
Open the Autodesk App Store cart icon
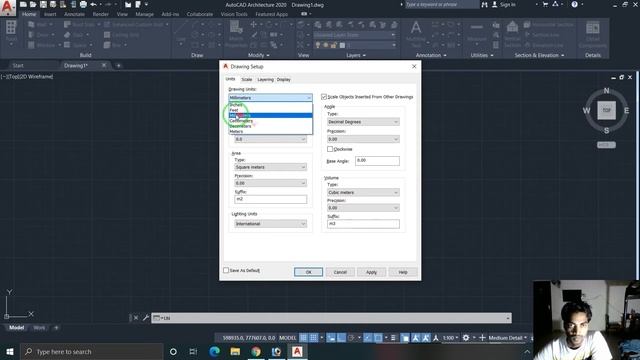[x=545, y=4]
